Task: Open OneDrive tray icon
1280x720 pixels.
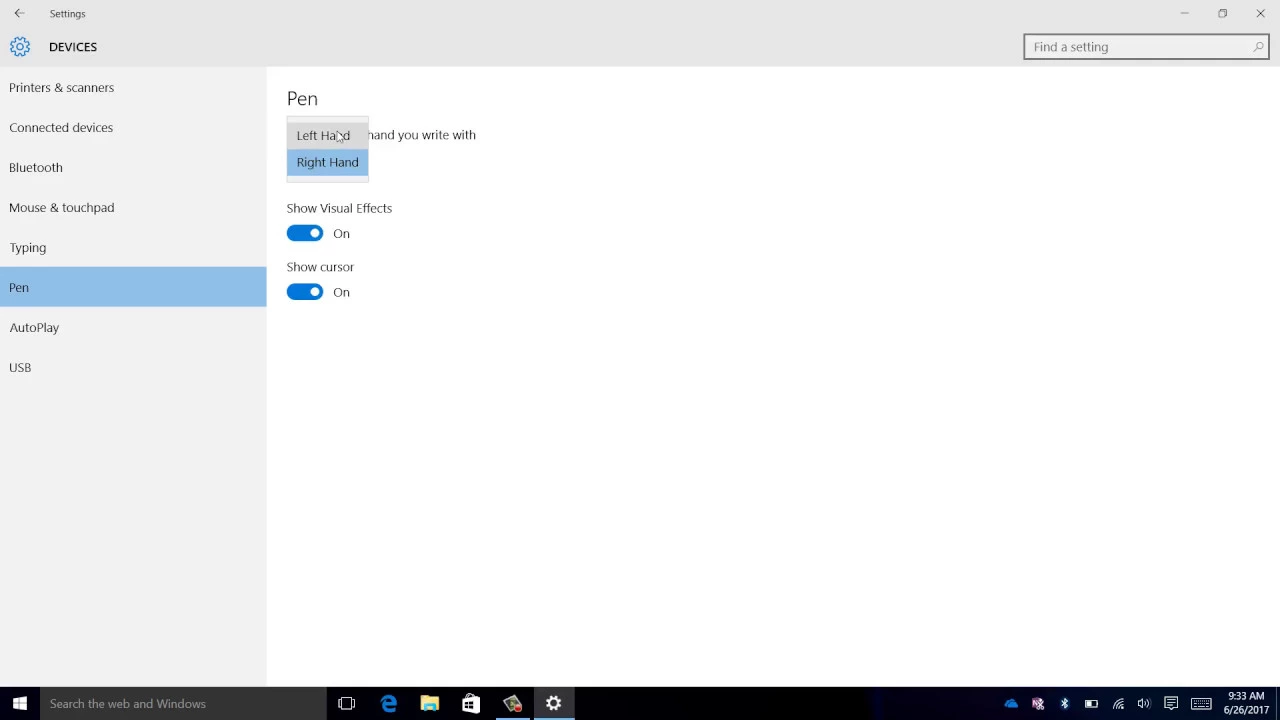Action: coord(1011,704)
